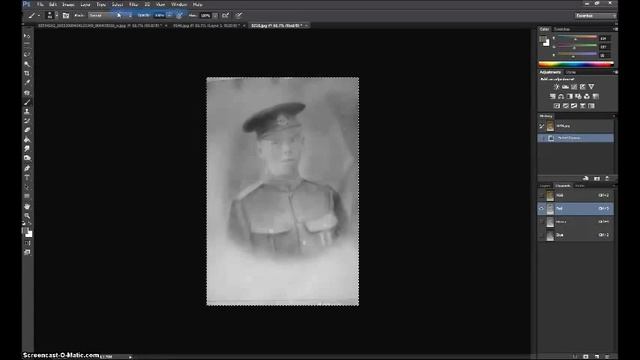The height and width of the screenshot is (360, 640).
Task: Toggle pressure for opacity button
Action: (179, 16)
